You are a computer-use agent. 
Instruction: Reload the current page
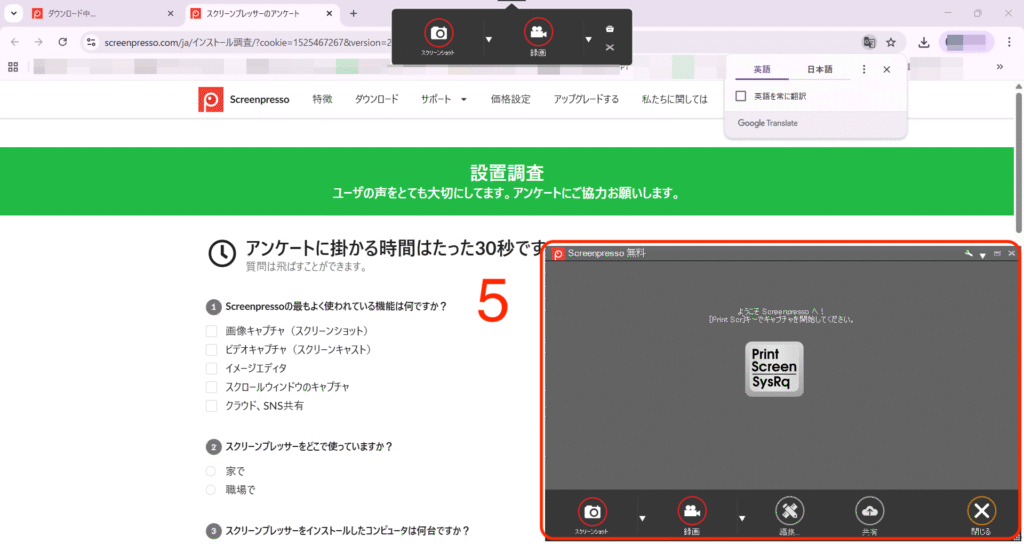coord(63,42)
